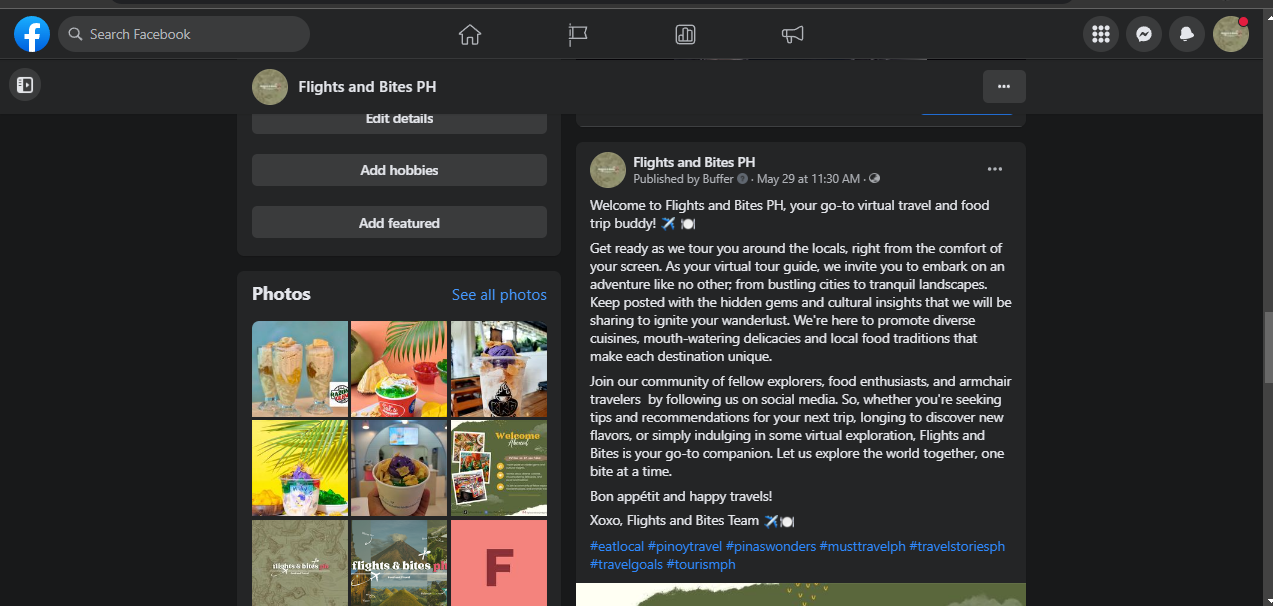
Task: Open the Home feed icon
Action: [470, 35]
